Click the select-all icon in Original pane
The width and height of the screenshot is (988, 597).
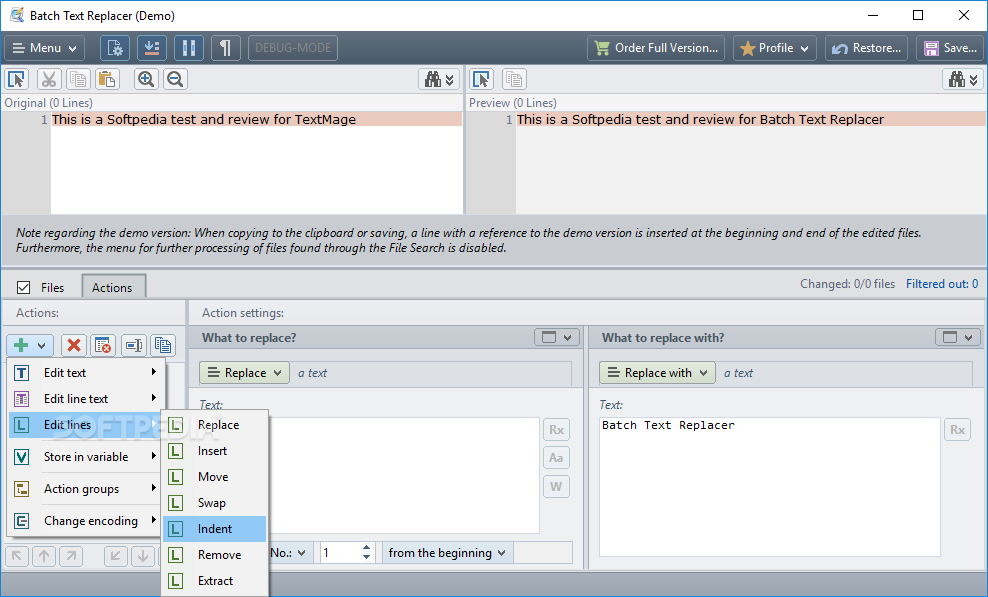(x=16, y=79)
